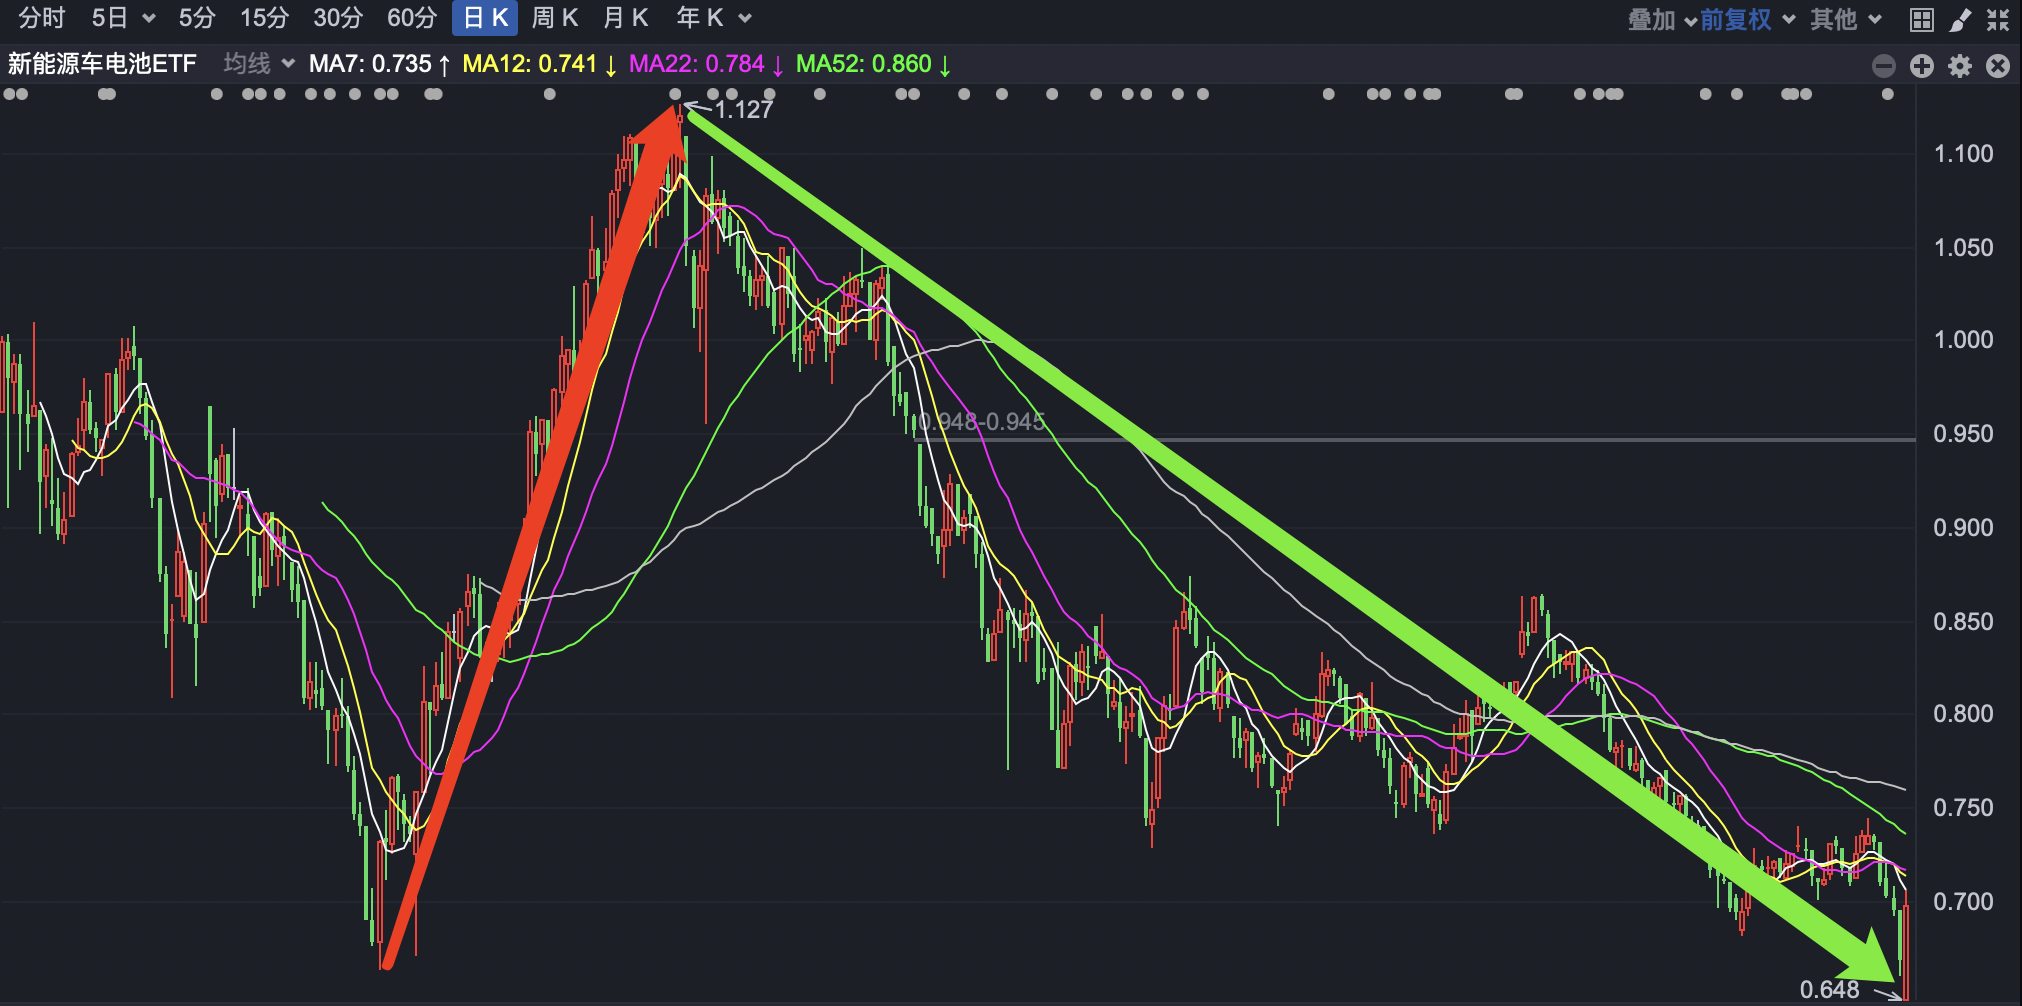
Task: Click the 新能源车电池ETF title
Action: point(102,64)
